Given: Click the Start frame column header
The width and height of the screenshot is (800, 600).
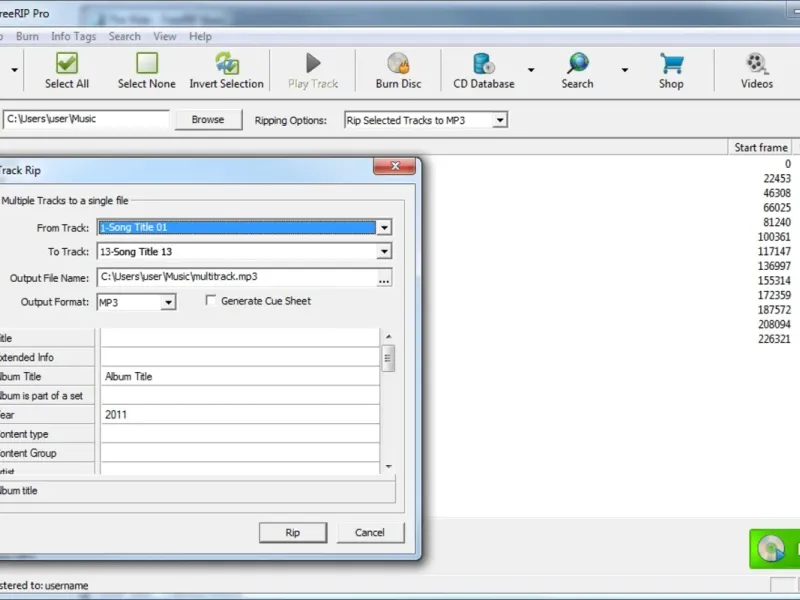Looking at the screenshot, I should coord(760,147).
